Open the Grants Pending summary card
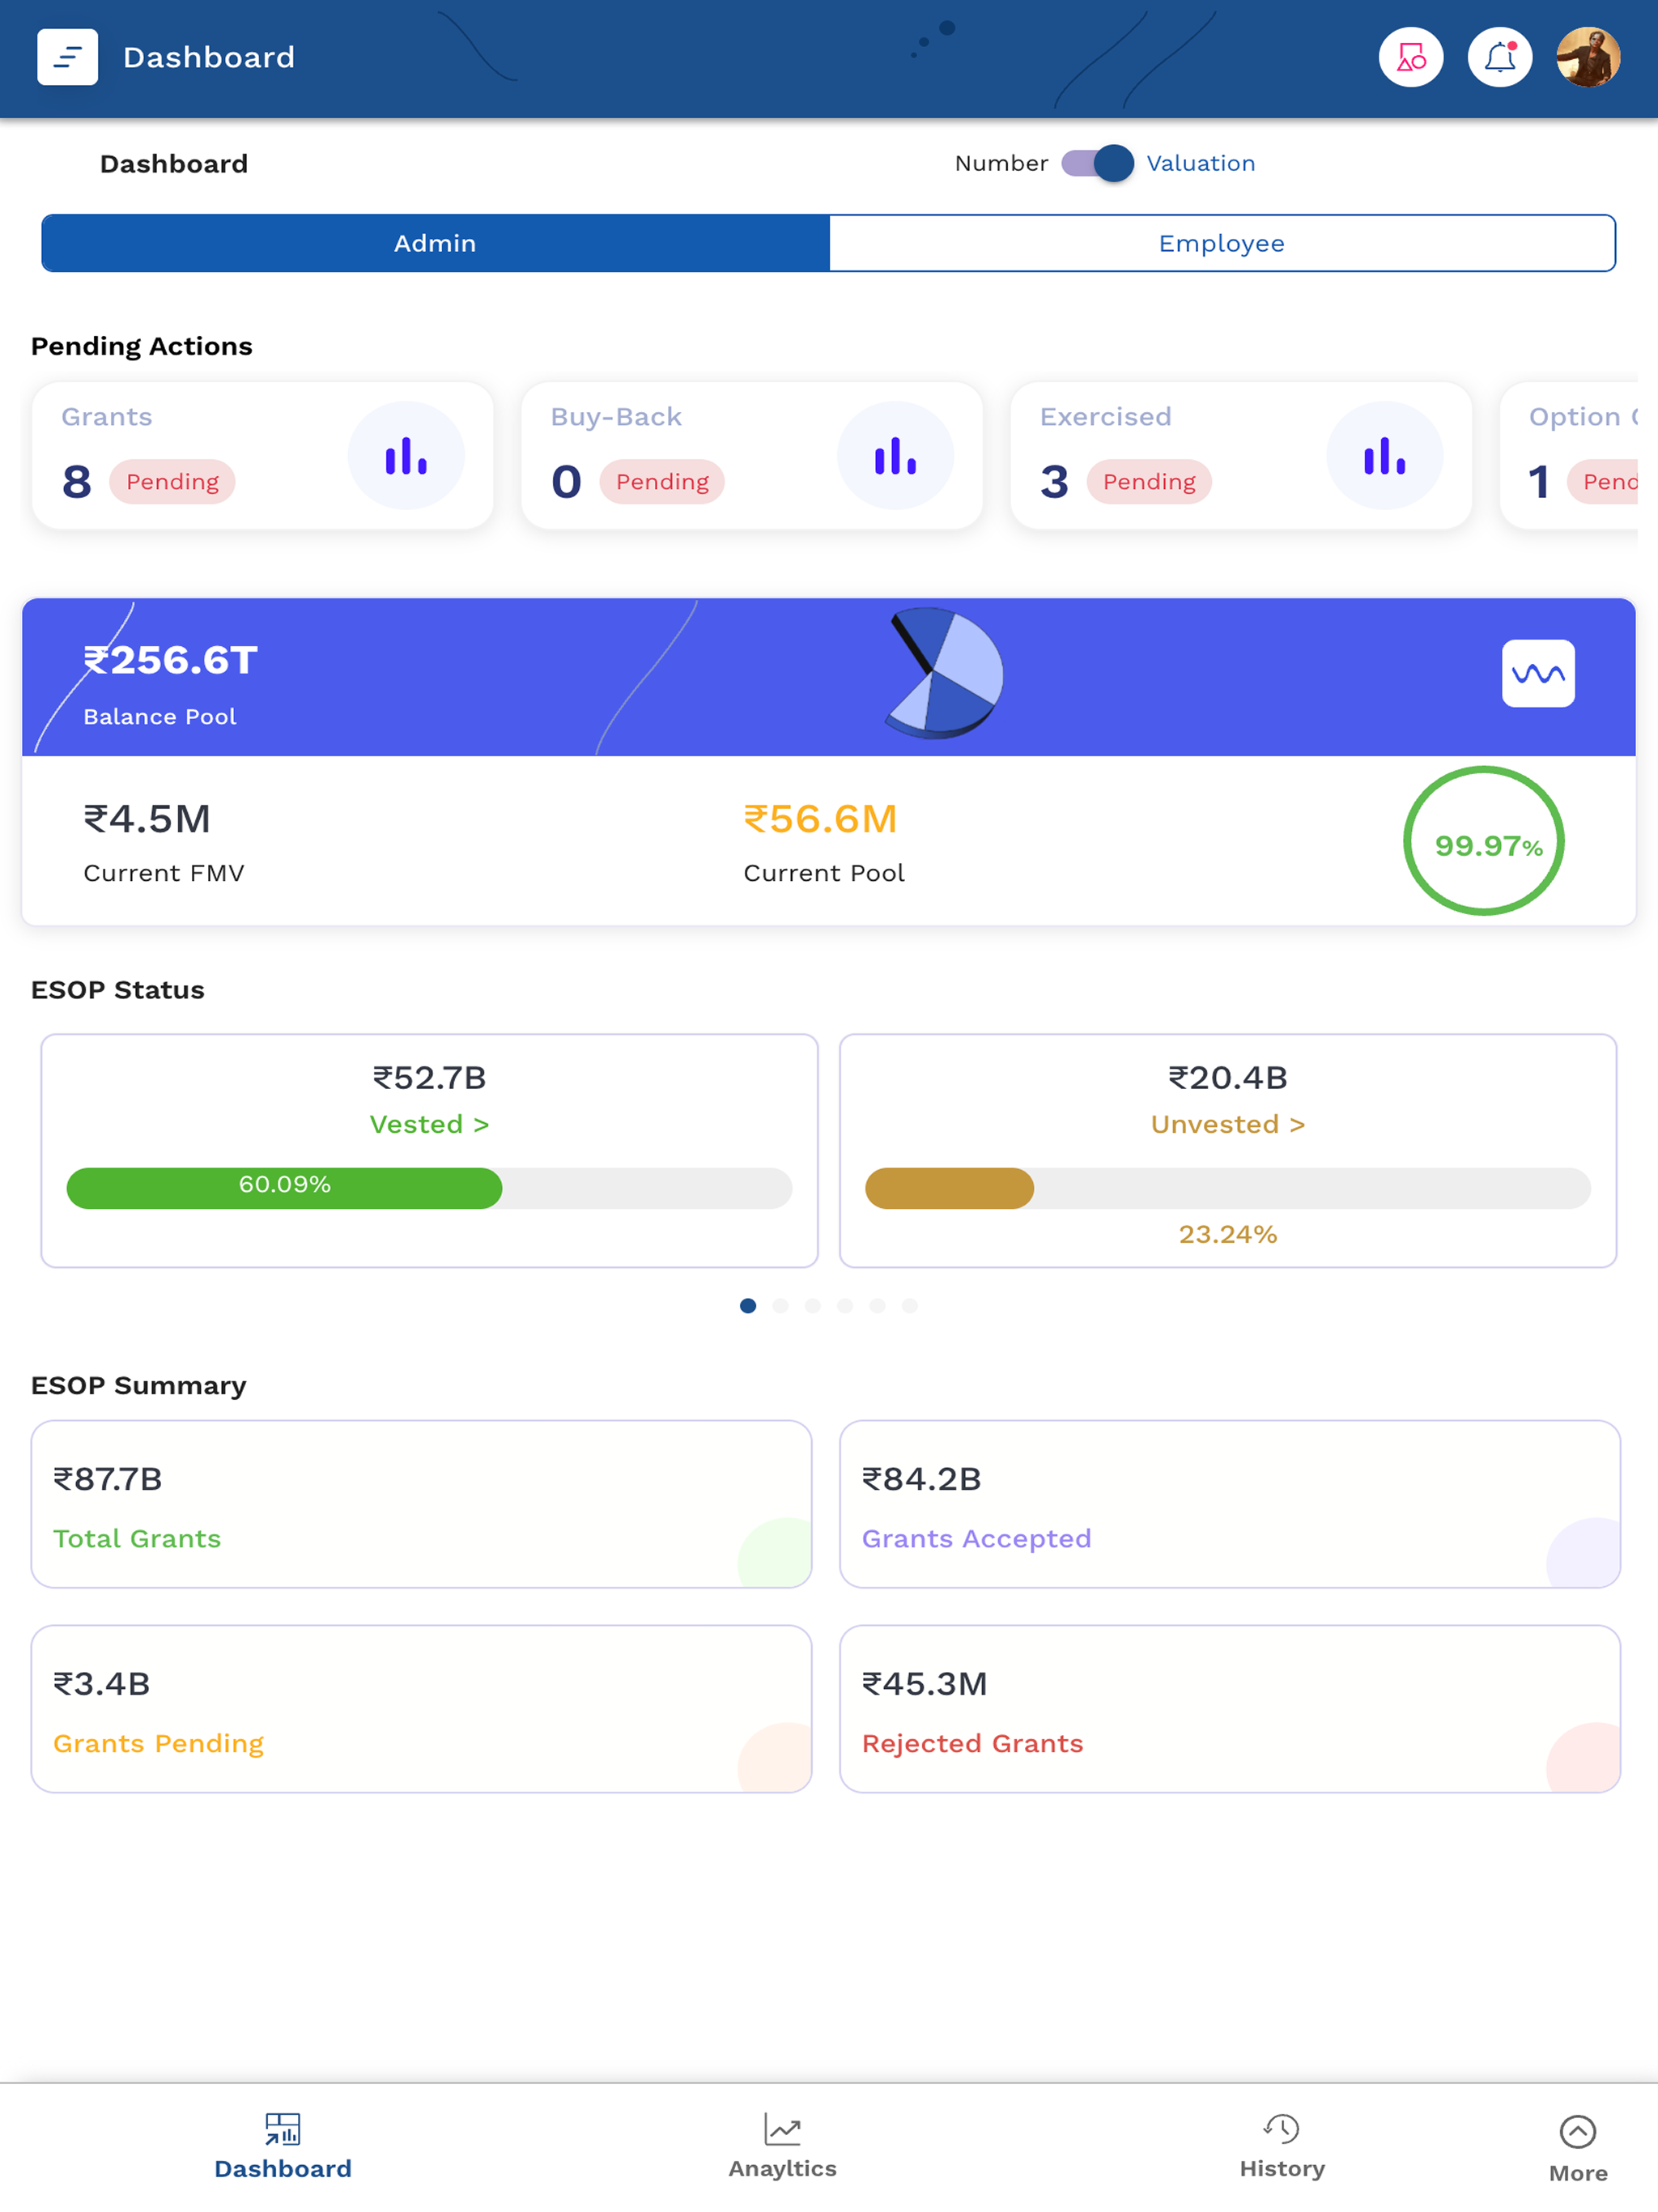Viewport: 1658px width, 2212px height. (x=421, y=1708)
